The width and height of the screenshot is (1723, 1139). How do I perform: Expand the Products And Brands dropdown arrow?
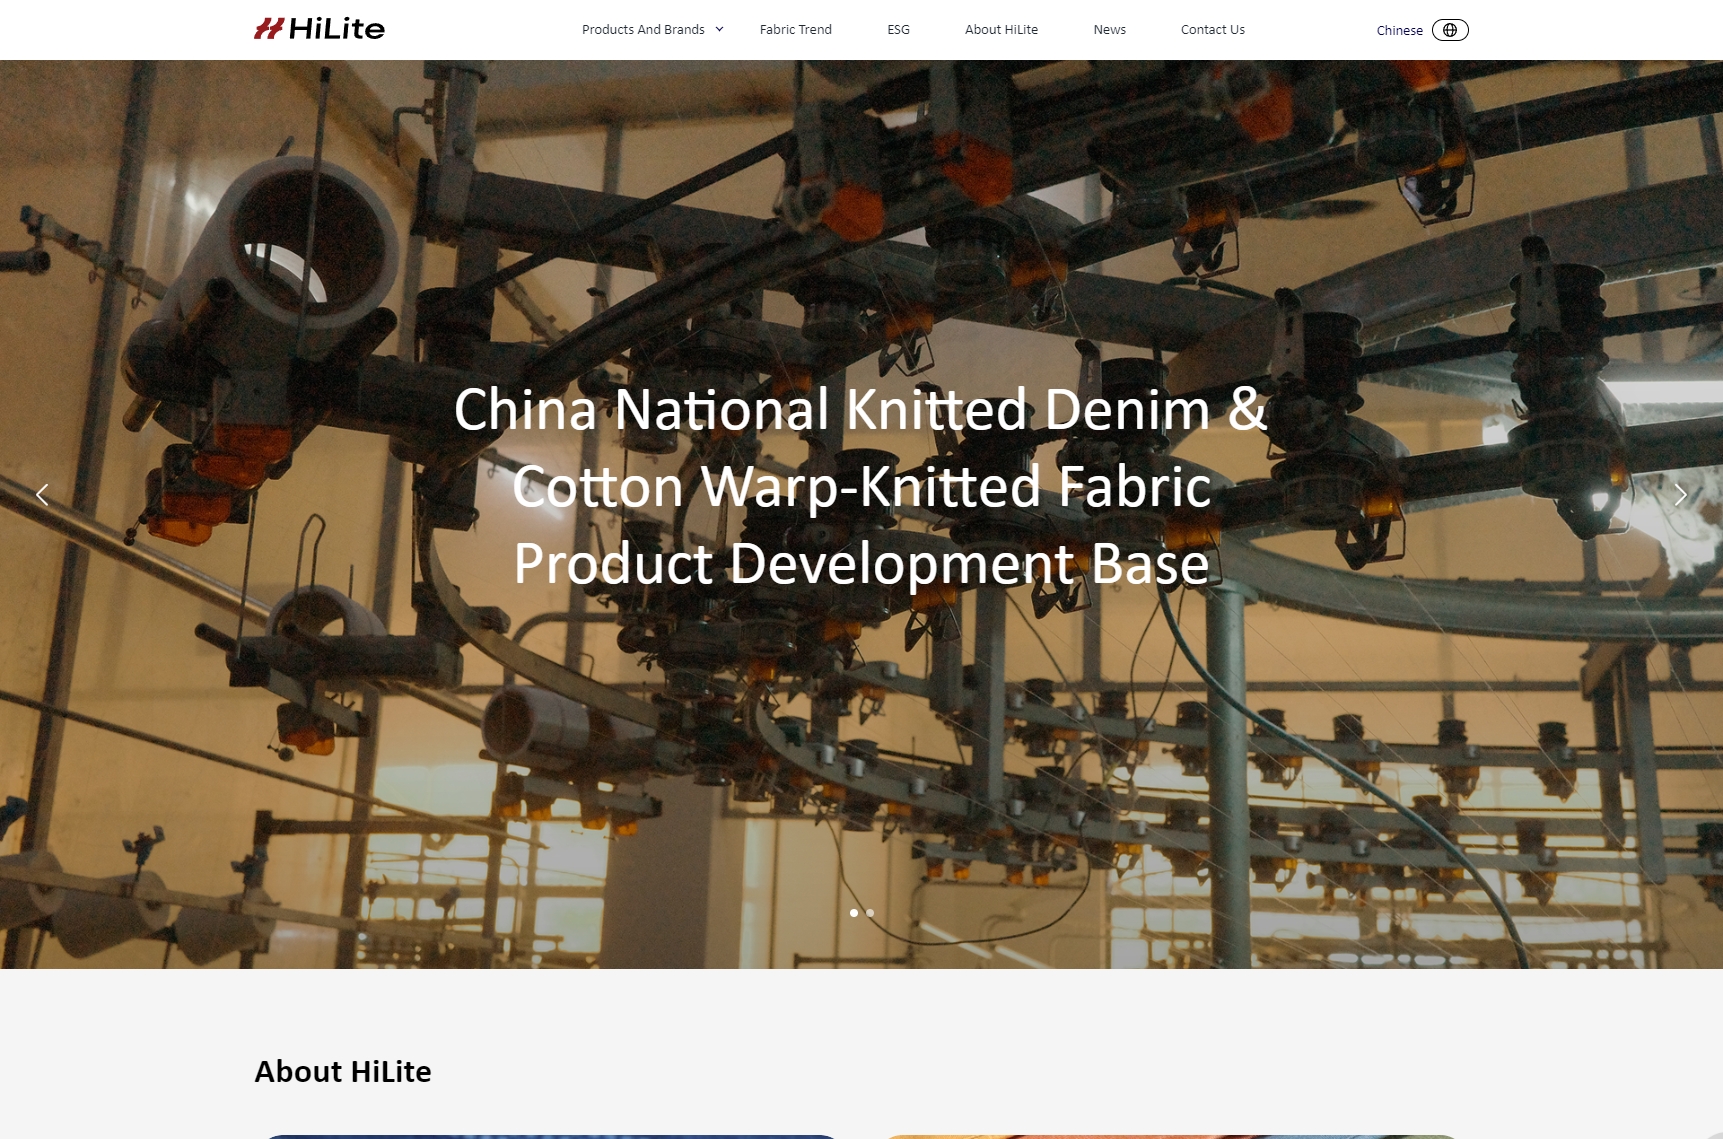[x=719, y=30]
